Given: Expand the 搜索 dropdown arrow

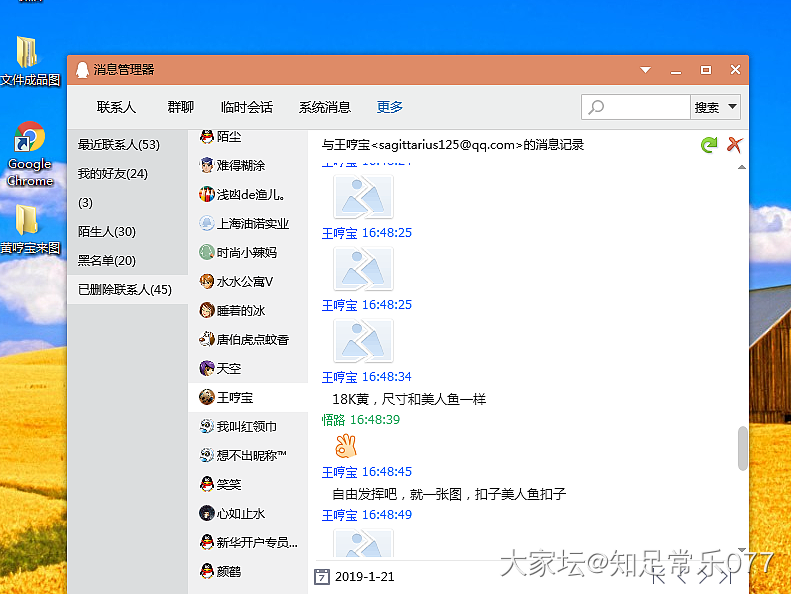Looking at the screenshot, I should point(732,107).
